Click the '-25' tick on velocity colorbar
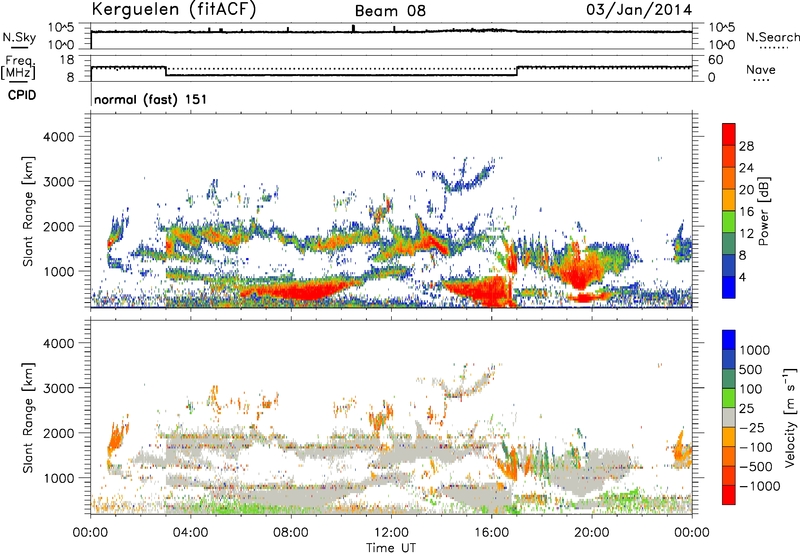 pos(752,427)
